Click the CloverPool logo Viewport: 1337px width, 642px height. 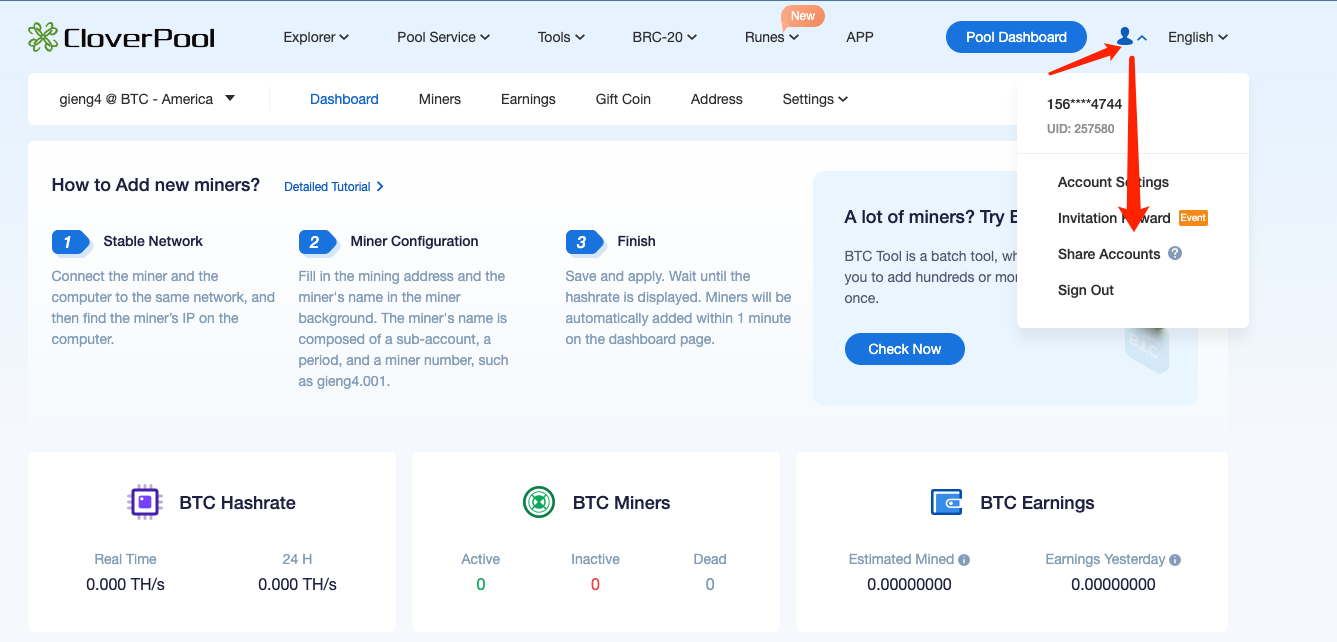pos(121,38)
